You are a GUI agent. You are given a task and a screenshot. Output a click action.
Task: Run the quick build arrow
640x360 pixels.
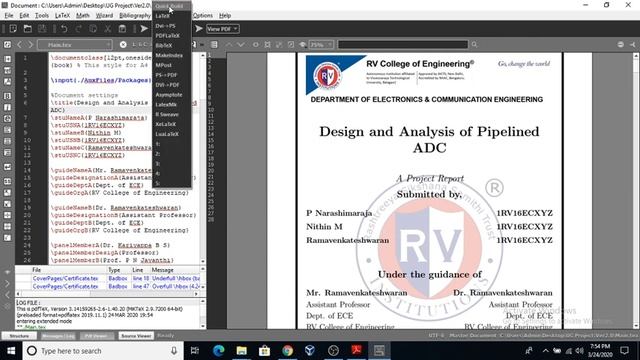point(144,29)
